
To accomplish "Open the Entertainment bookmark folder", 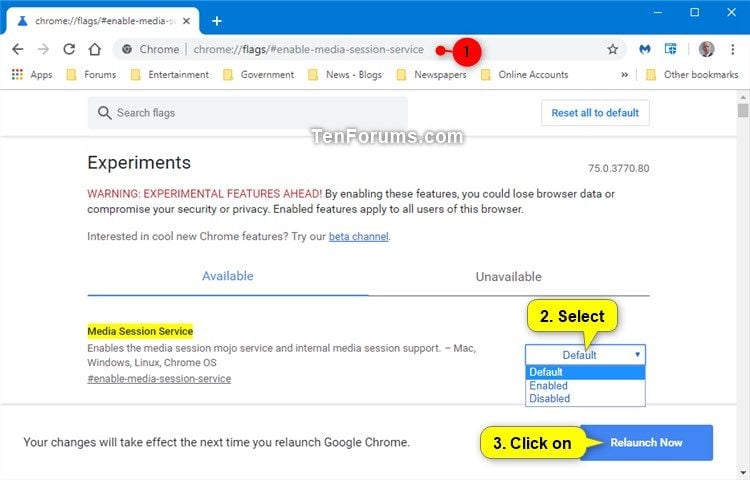I will pos(170,75).
